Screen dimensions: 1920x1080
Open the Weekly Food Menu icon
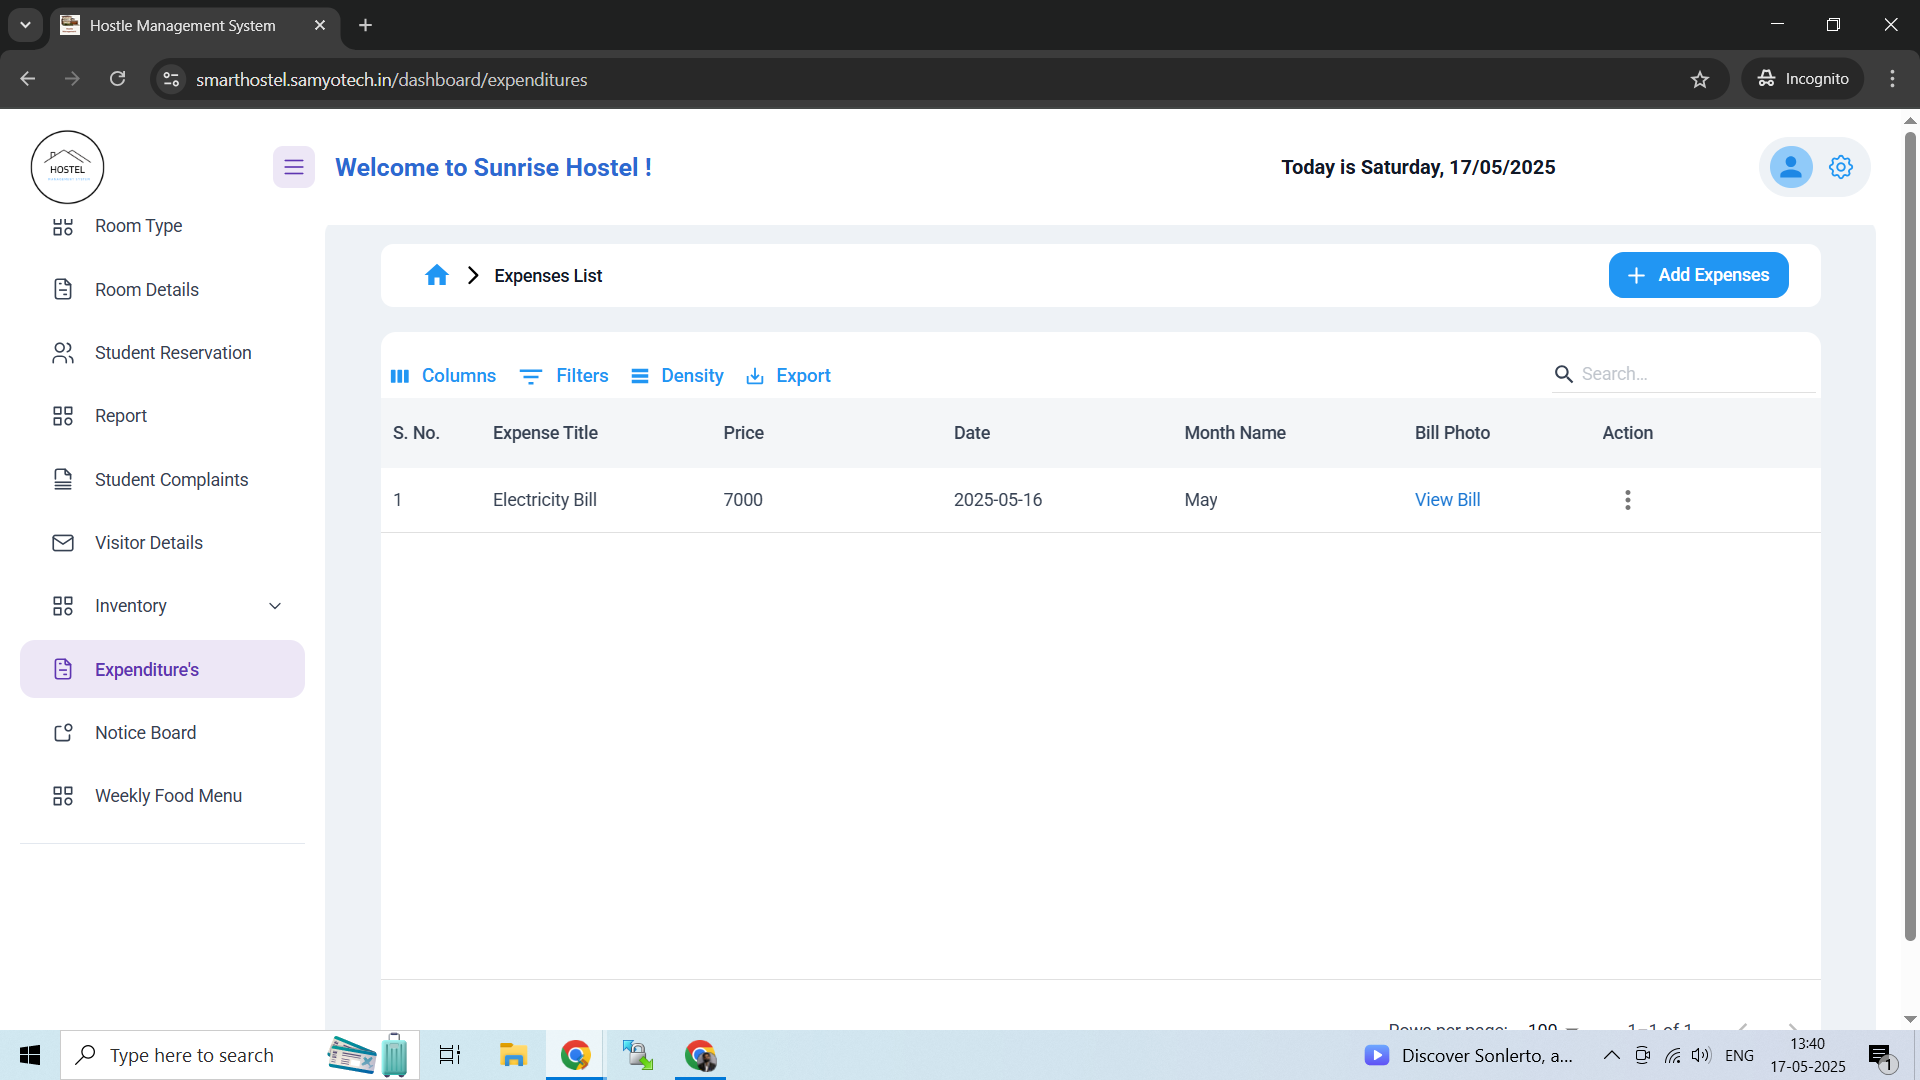tap(63, 795)
